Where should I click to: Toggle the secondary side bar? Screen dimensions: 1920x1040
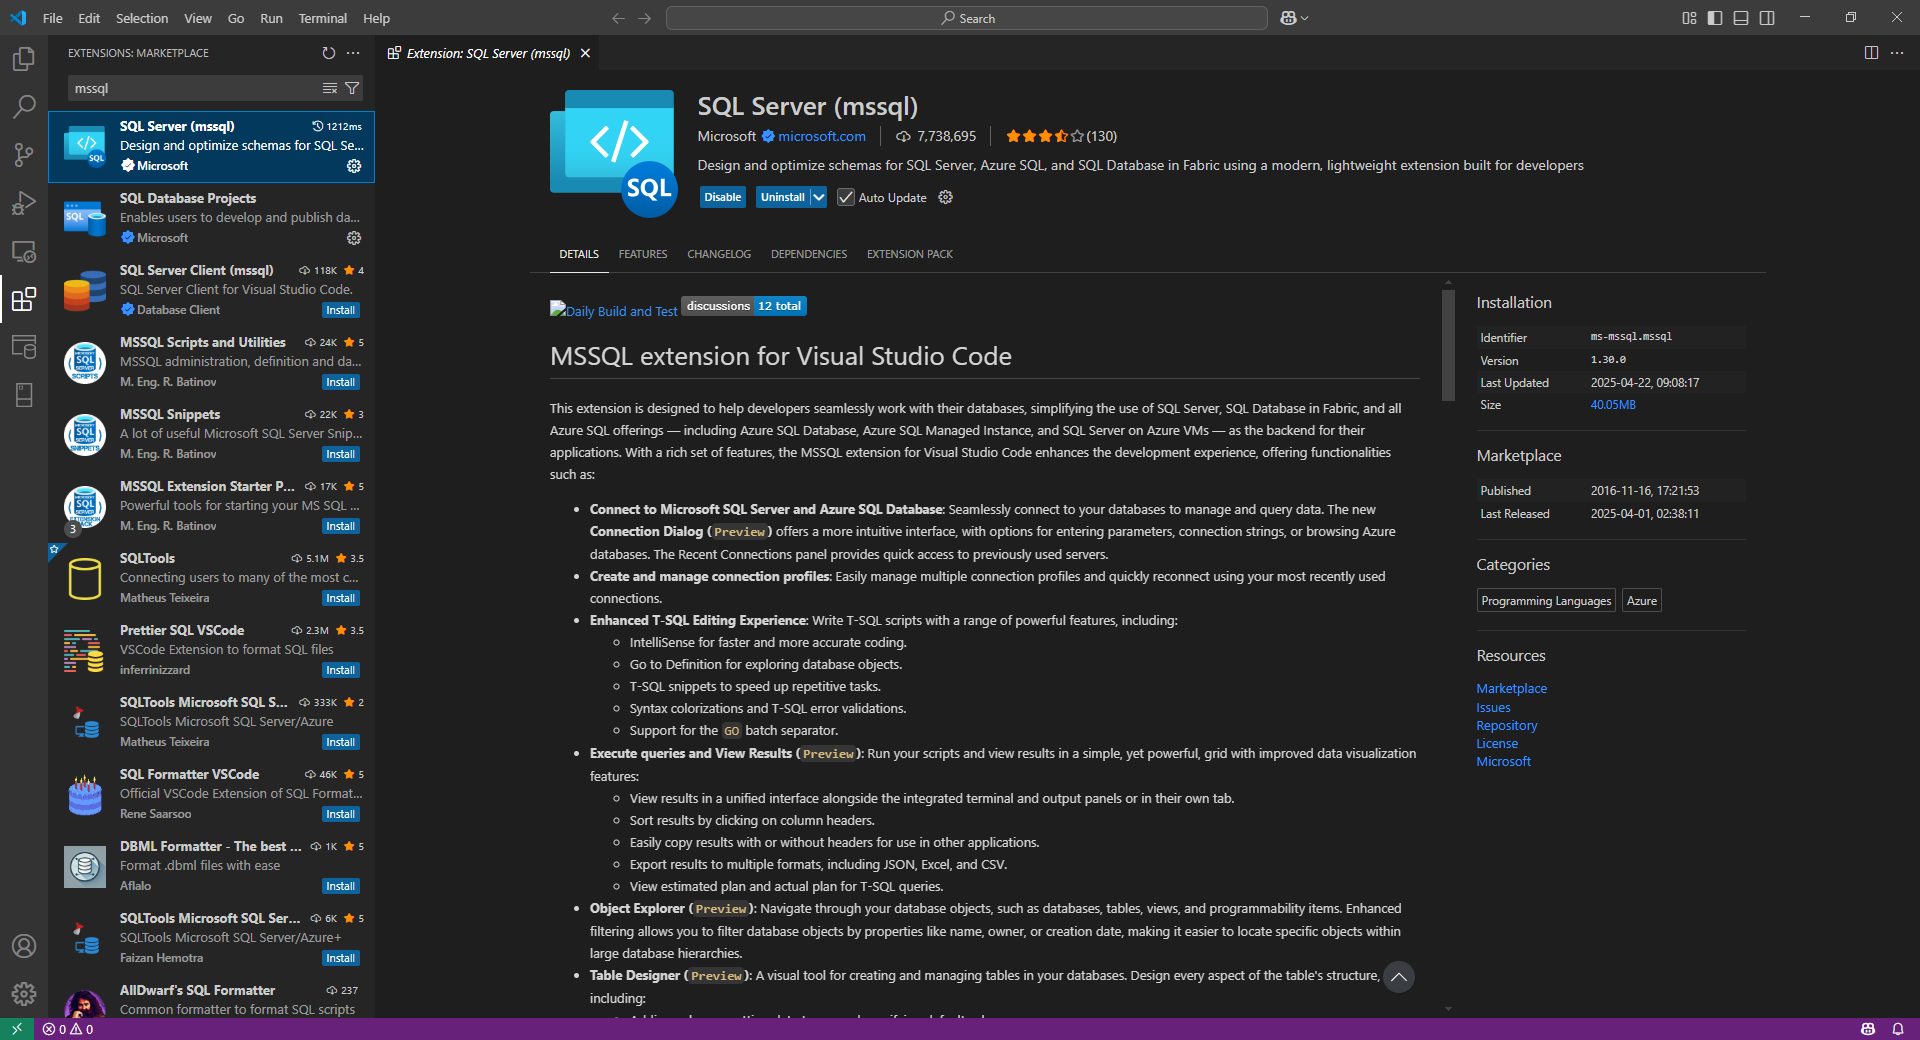(x=1767, y=18)
